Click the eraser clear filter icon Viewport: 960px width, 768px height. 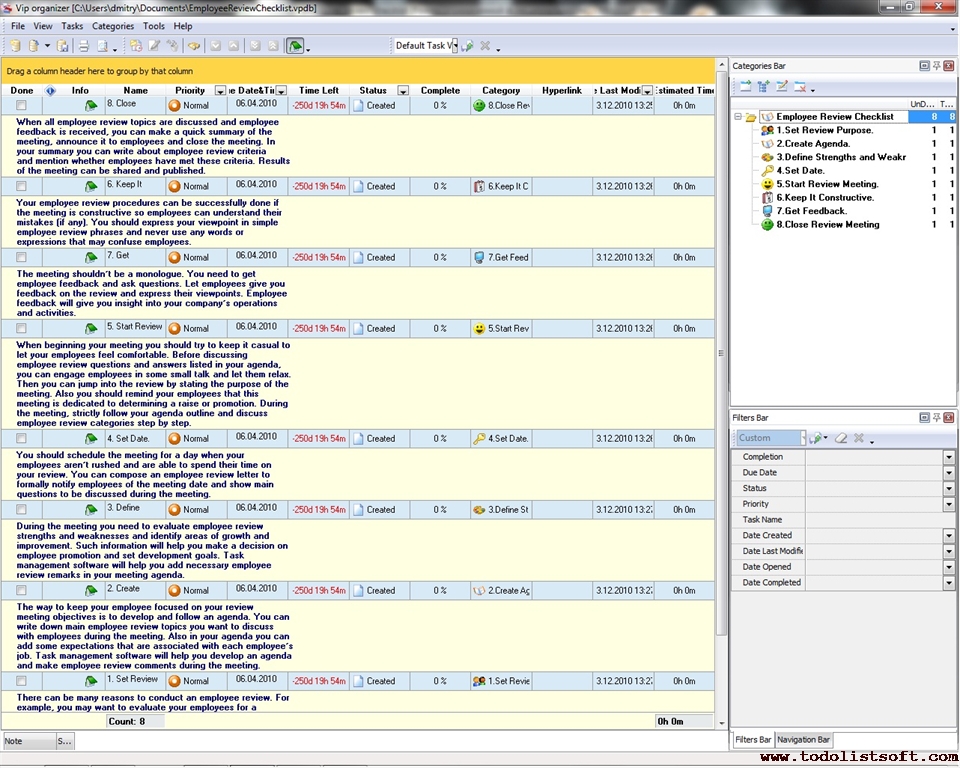coord(841,438)
